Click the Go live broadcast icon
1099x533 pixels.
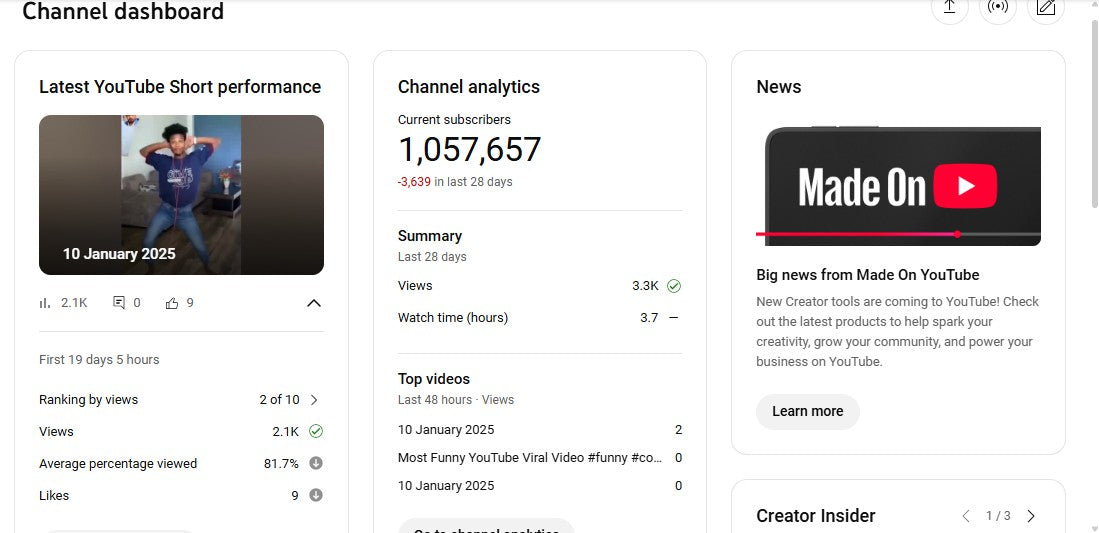pyautogui.click(x=997, y=7)
